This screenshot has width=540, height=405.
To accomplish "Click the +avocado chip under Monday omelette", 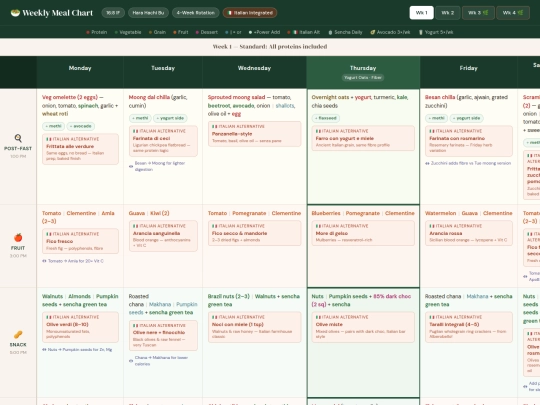I will (81, 126).
